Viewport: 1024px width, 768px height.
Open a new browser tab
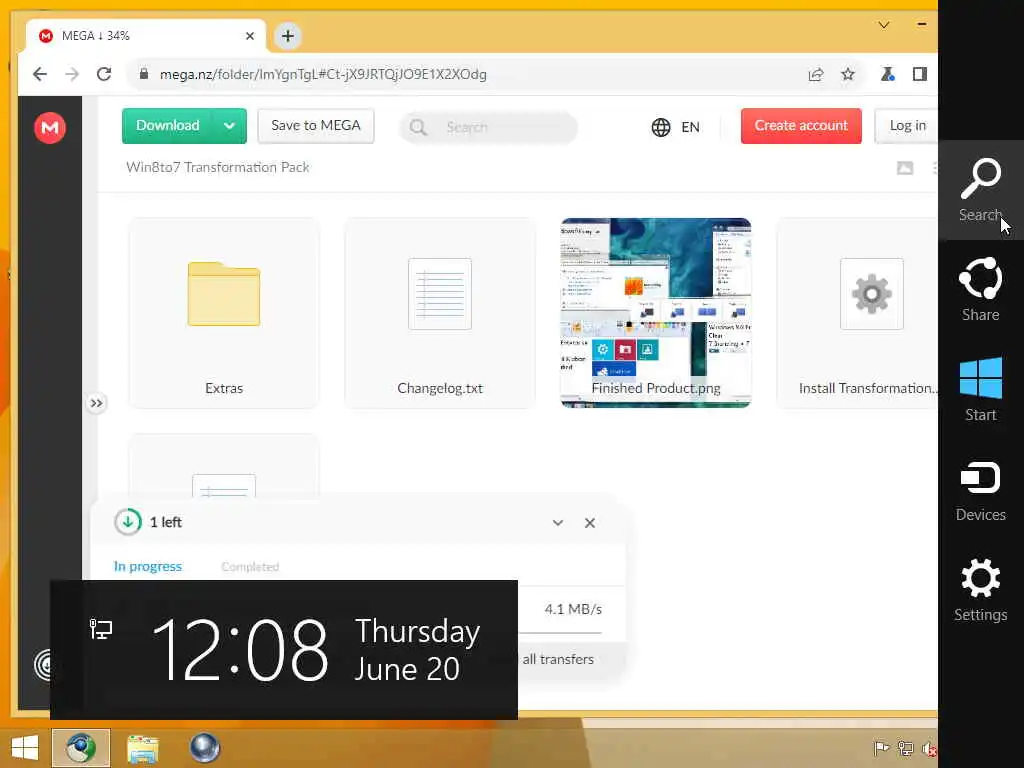click(287, 36)
